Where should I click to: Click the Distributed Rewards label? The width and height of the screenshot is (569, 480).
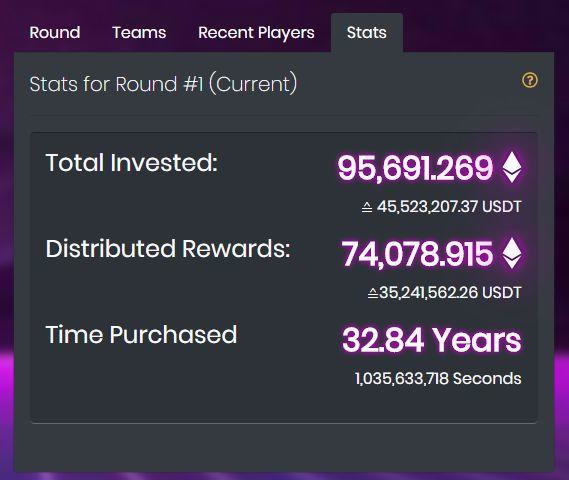coord(168,249)
